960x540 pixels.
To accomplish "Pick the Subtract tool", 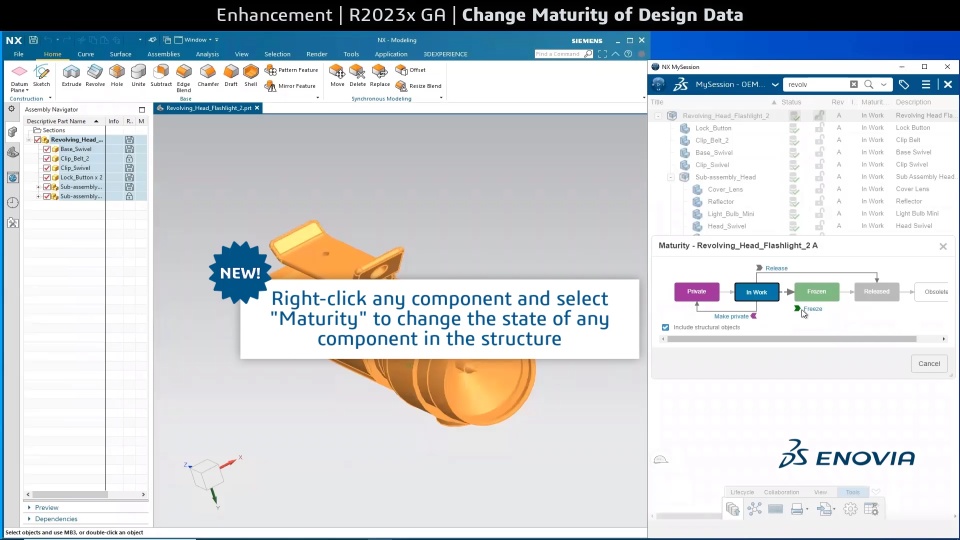I will 161,75.
